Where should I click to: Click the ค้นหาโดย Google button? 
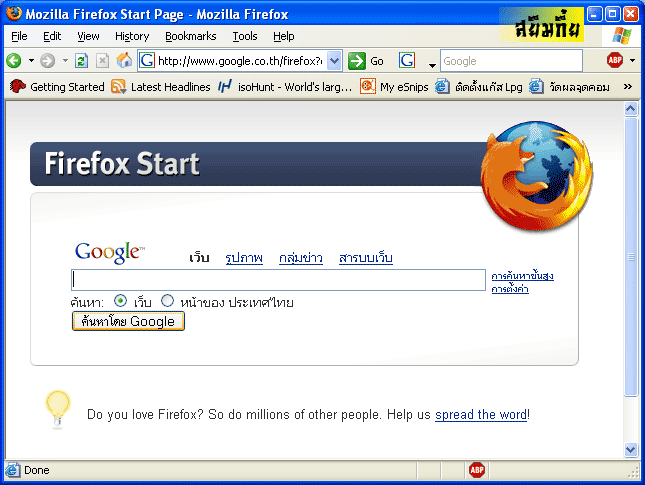[x=128, y=321]
